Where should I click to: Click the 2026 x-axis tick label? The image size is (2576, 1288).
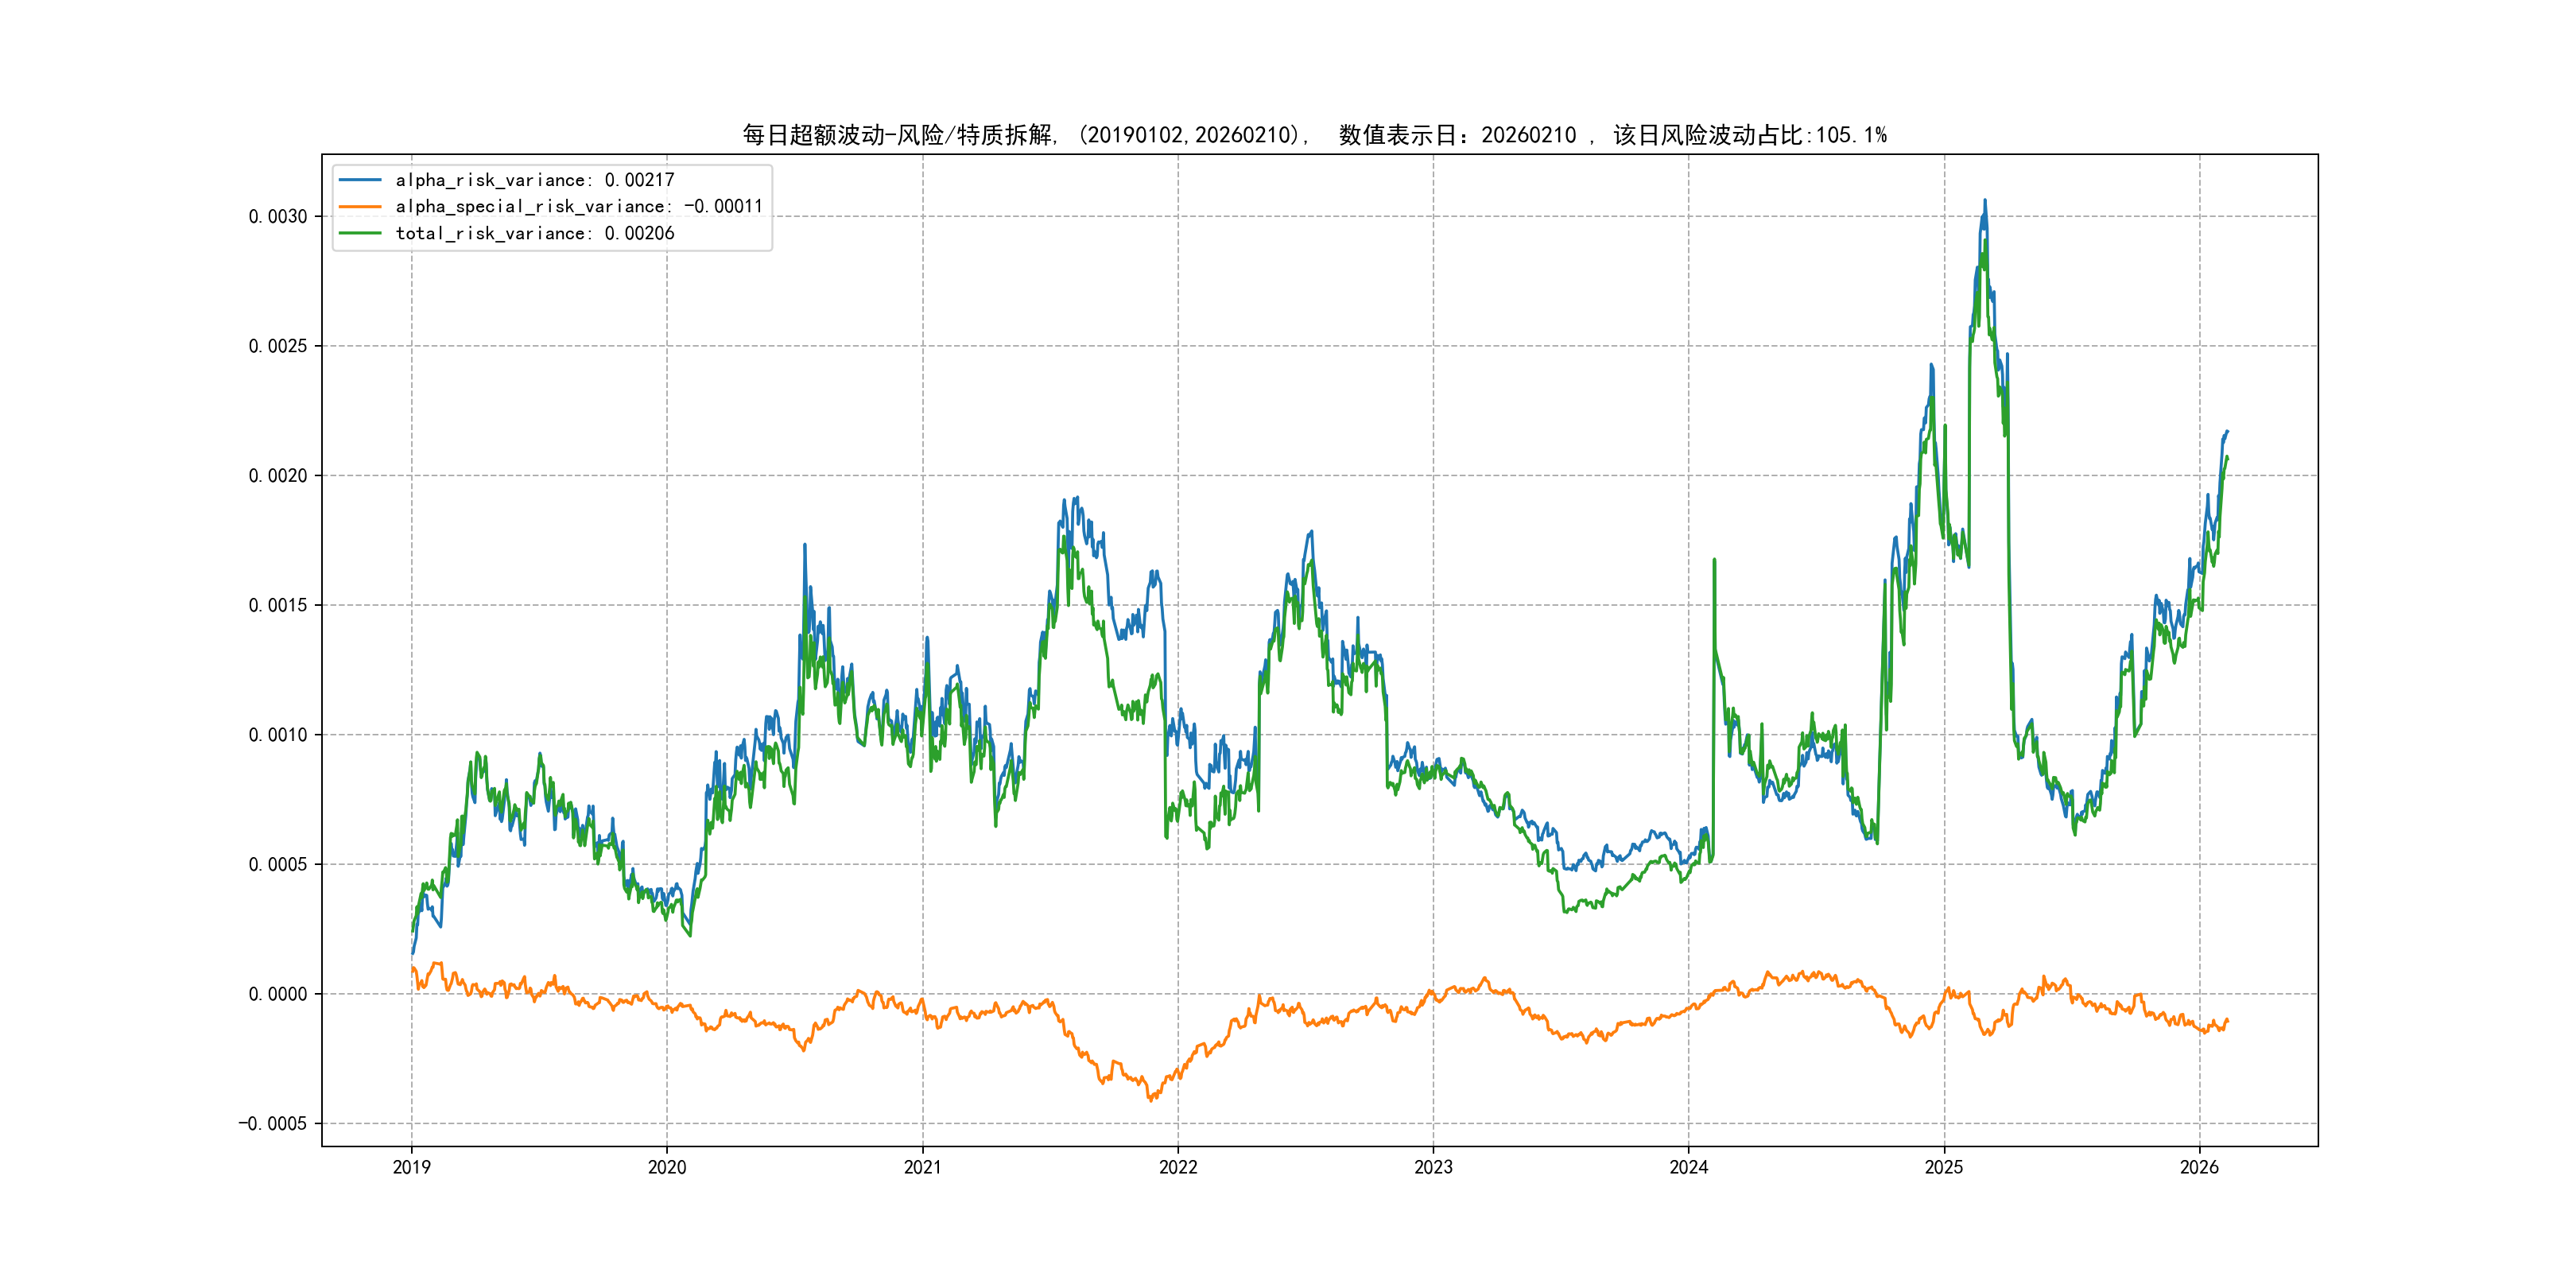pos(2199,1167)
